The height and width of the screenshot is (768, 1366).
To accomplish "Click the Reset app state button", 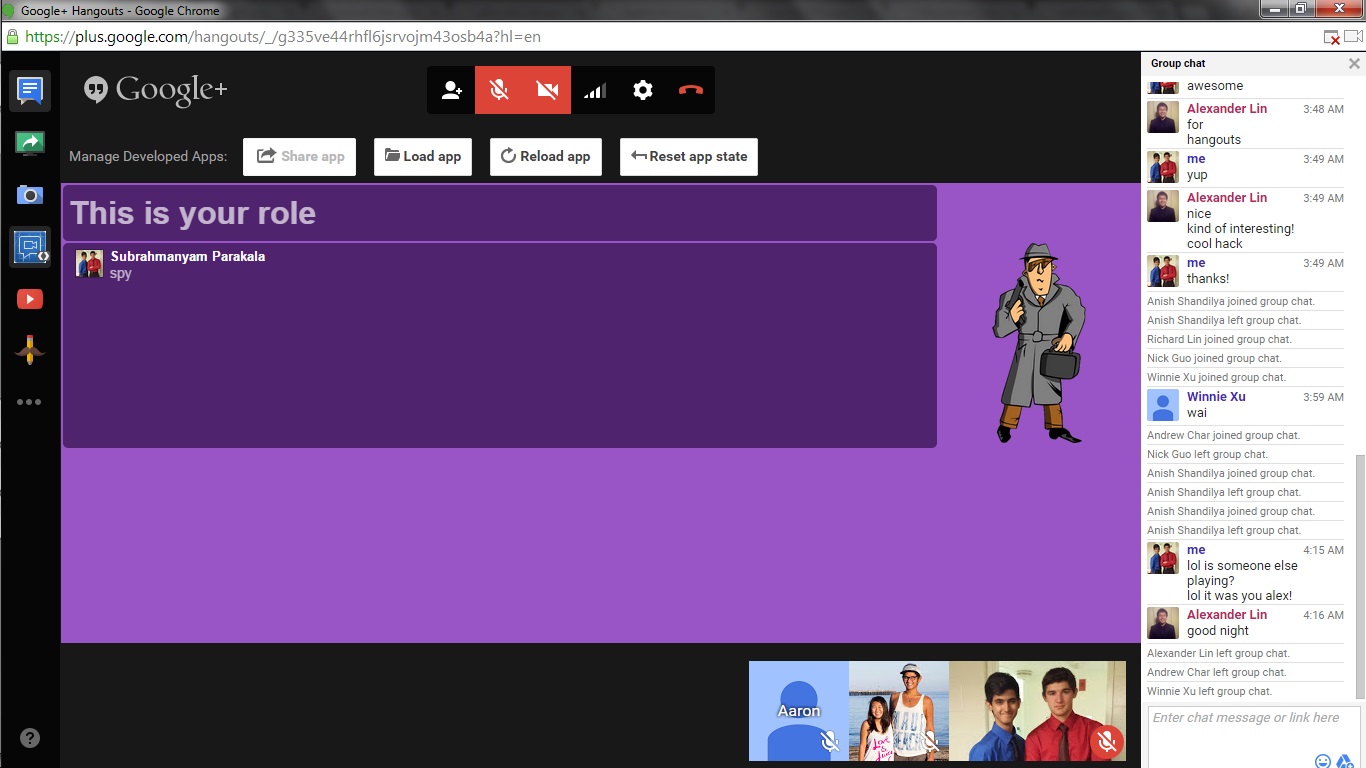I will tap(689, 156).
